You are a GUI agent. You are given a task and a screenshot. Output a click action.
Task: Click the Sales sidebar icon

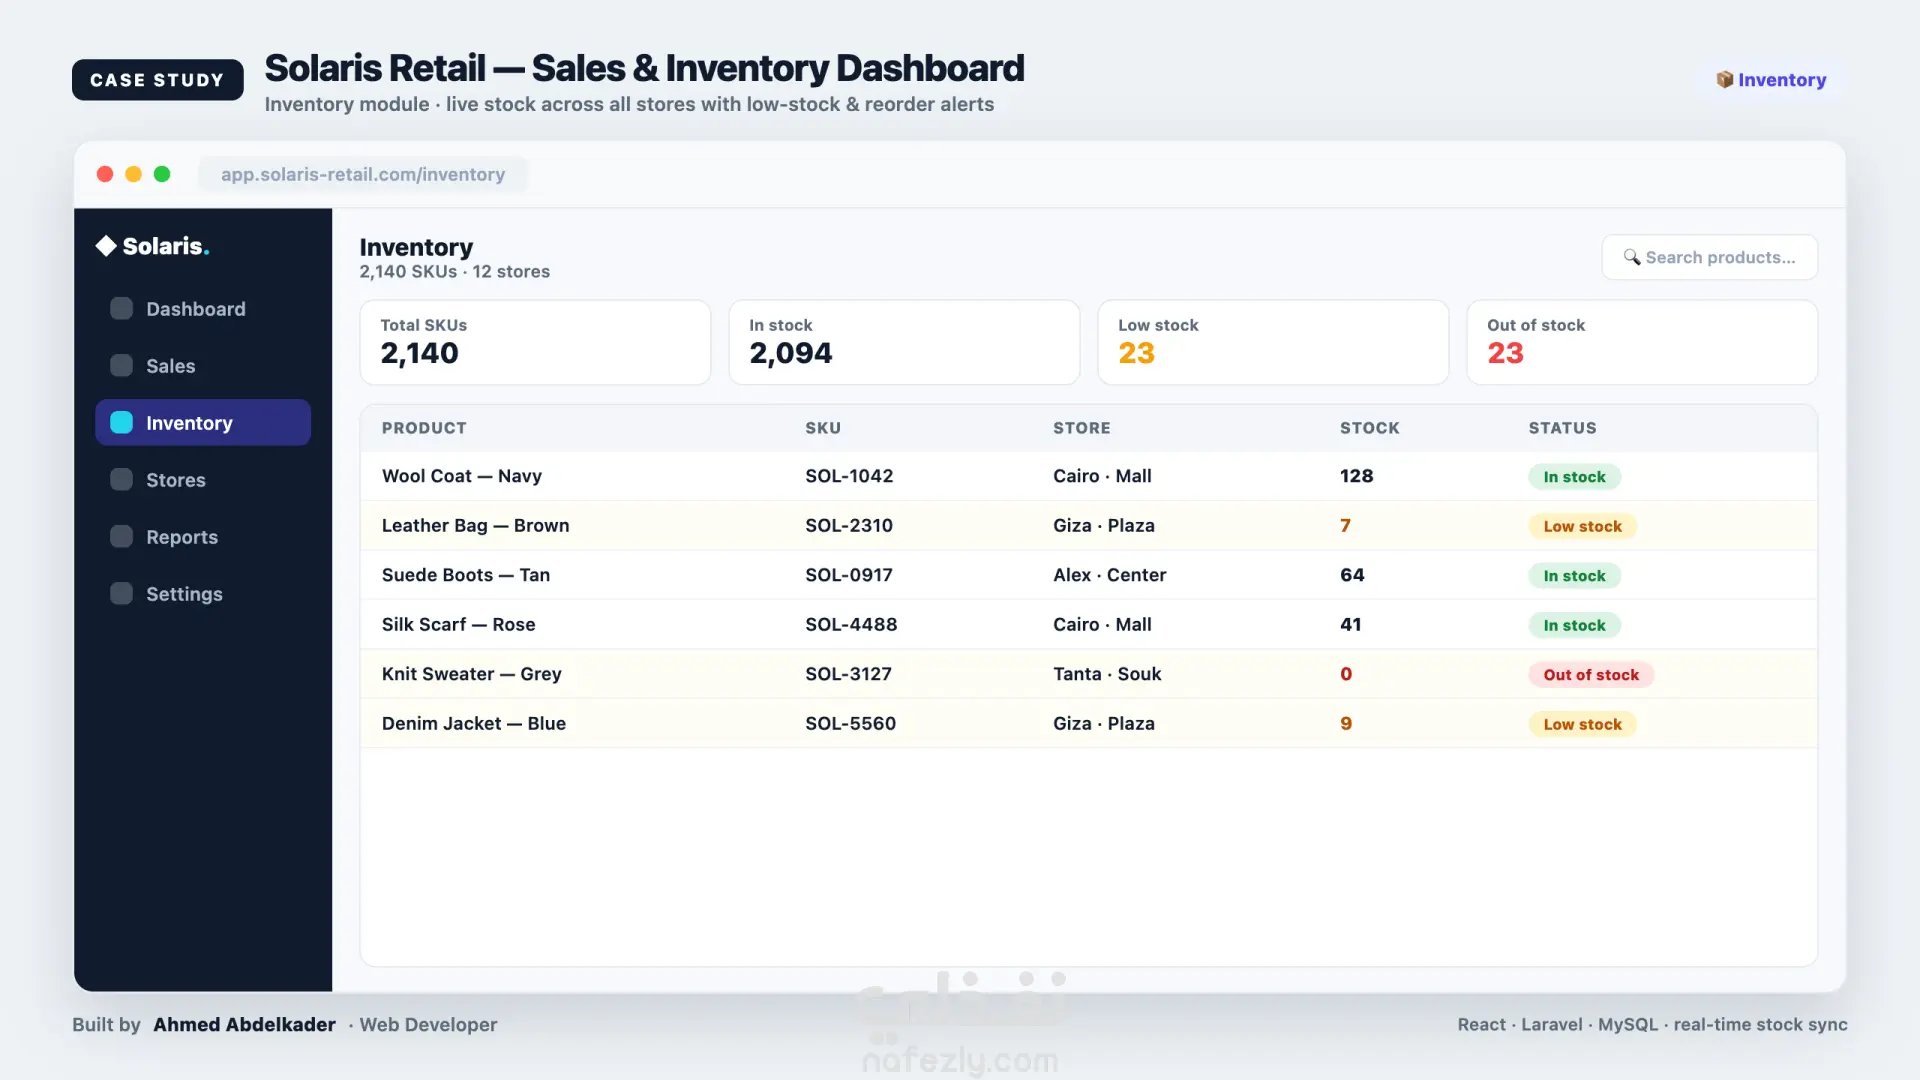121,366
